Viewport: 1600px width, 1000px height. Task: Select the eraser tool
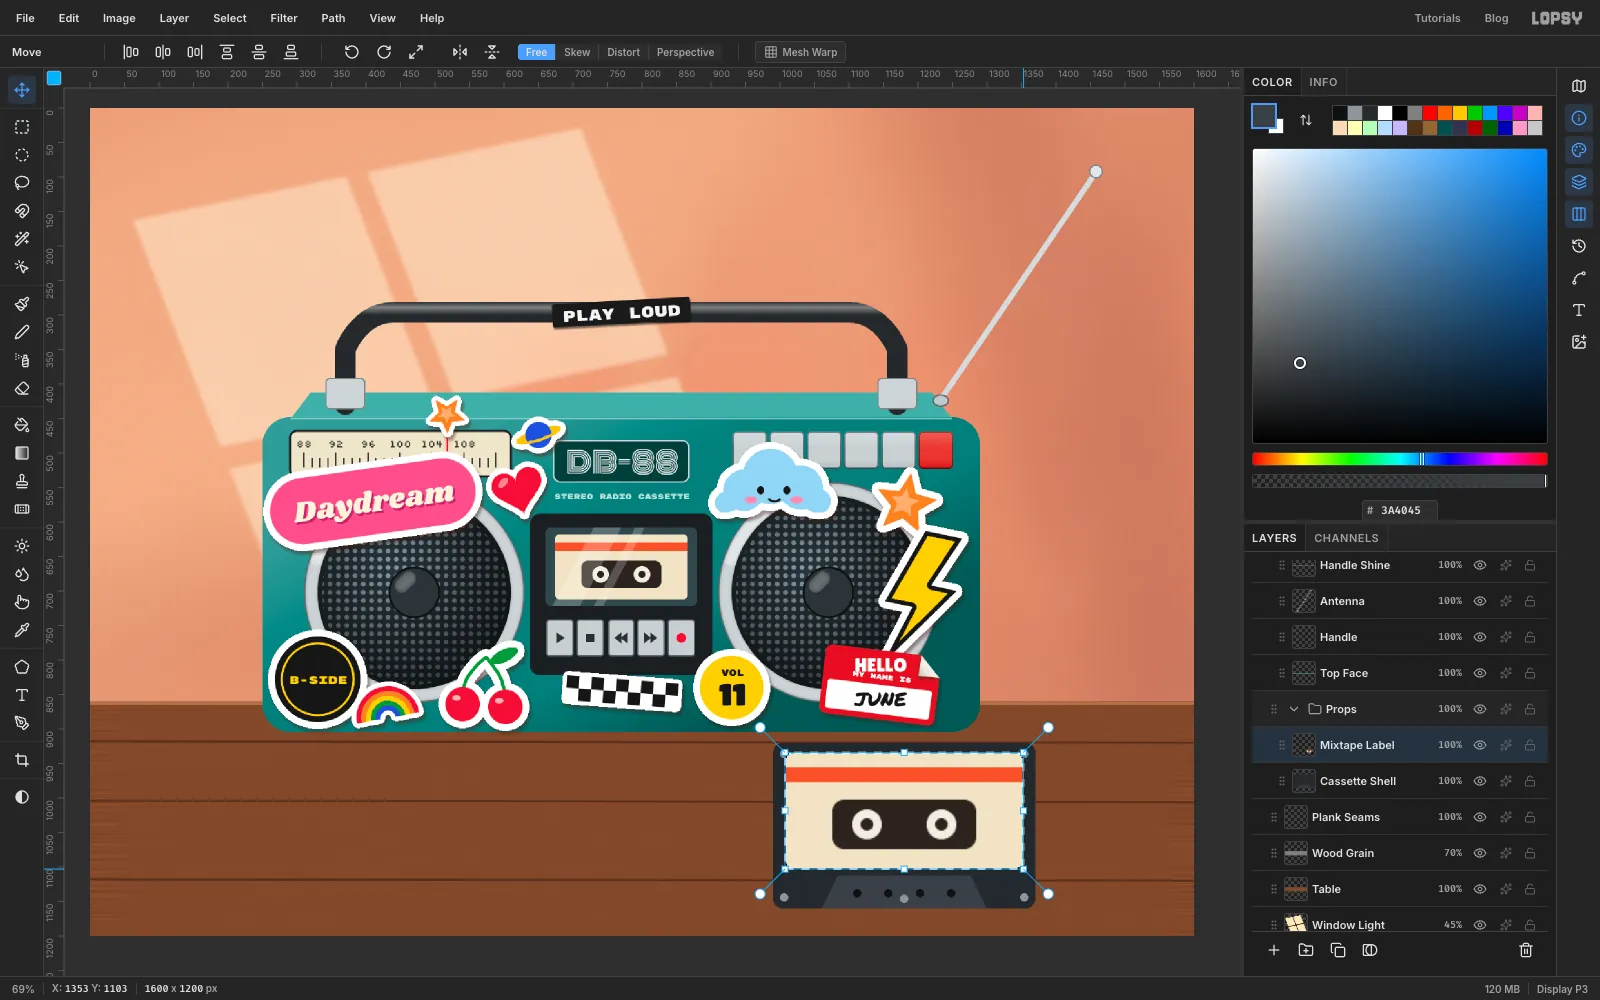[x=22, y=388]
